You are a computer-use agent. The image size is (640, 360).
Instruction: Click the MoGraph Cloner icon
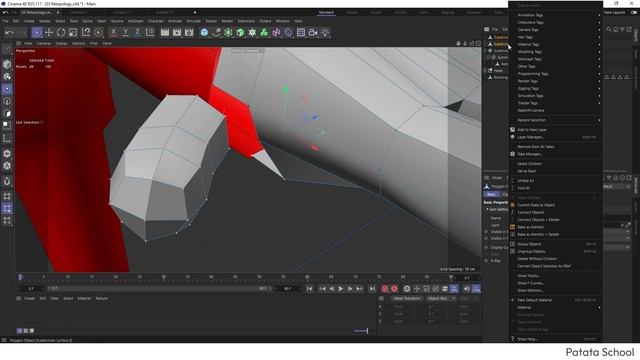tap(252, 32)
